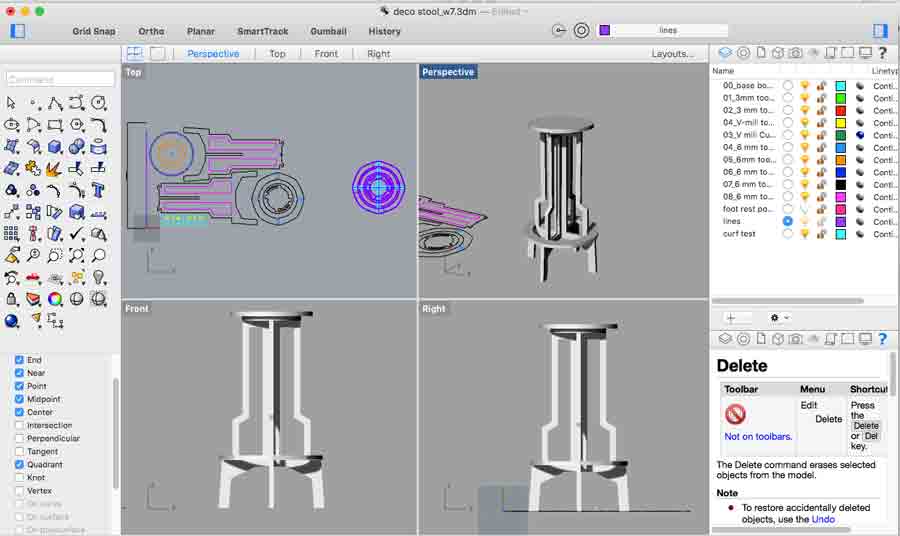Screen dimensions: 900x536
Task: Open the layer gear options dropdown
Action: 779,317
